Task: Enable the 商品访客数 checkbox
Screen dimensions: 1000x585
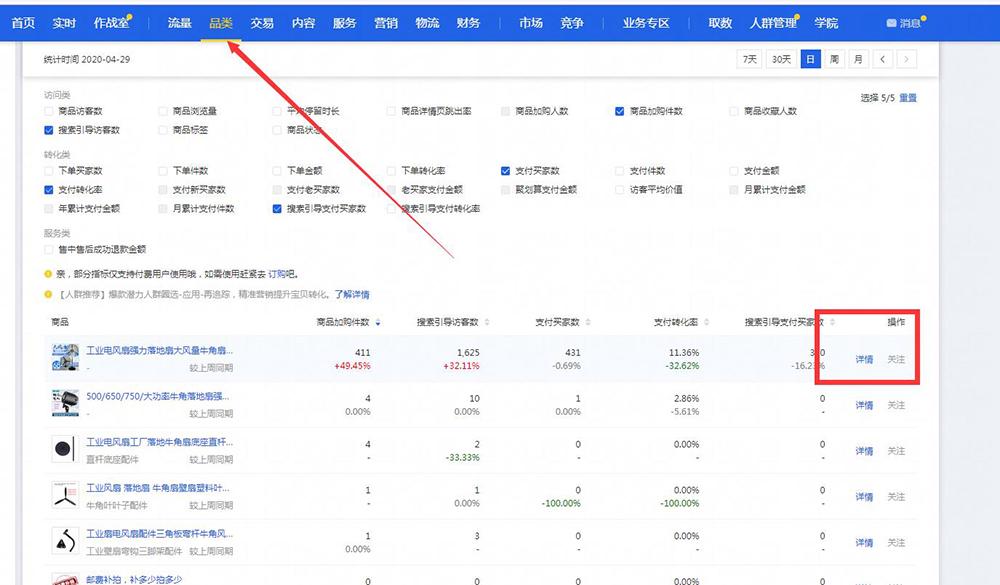Action: pyautogui.click(x=49, y=111)
